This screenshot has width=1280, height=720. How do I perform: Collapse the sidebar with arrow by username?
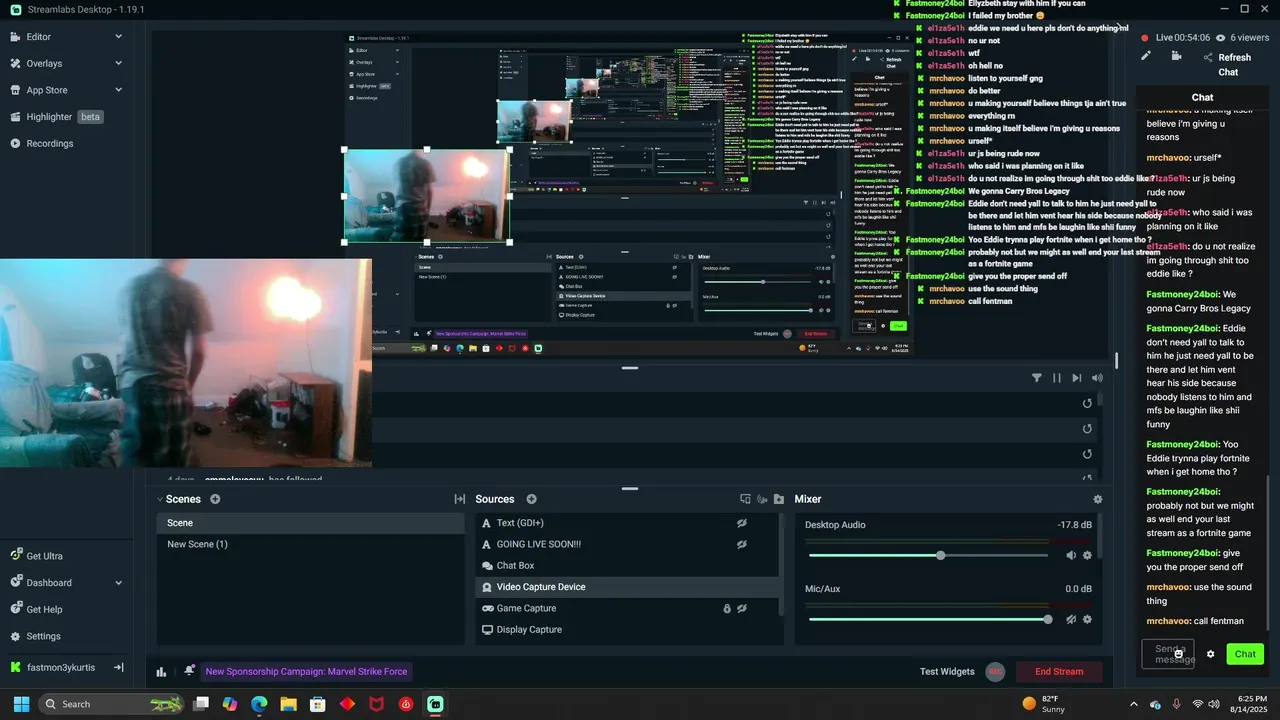(x=118, y=667)
